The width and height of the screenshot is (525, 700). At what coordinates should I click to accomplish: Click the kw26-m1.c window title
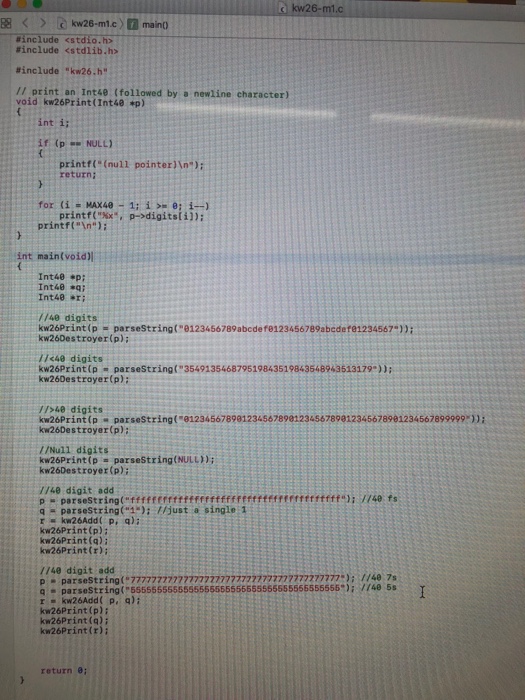pos(317,8)
